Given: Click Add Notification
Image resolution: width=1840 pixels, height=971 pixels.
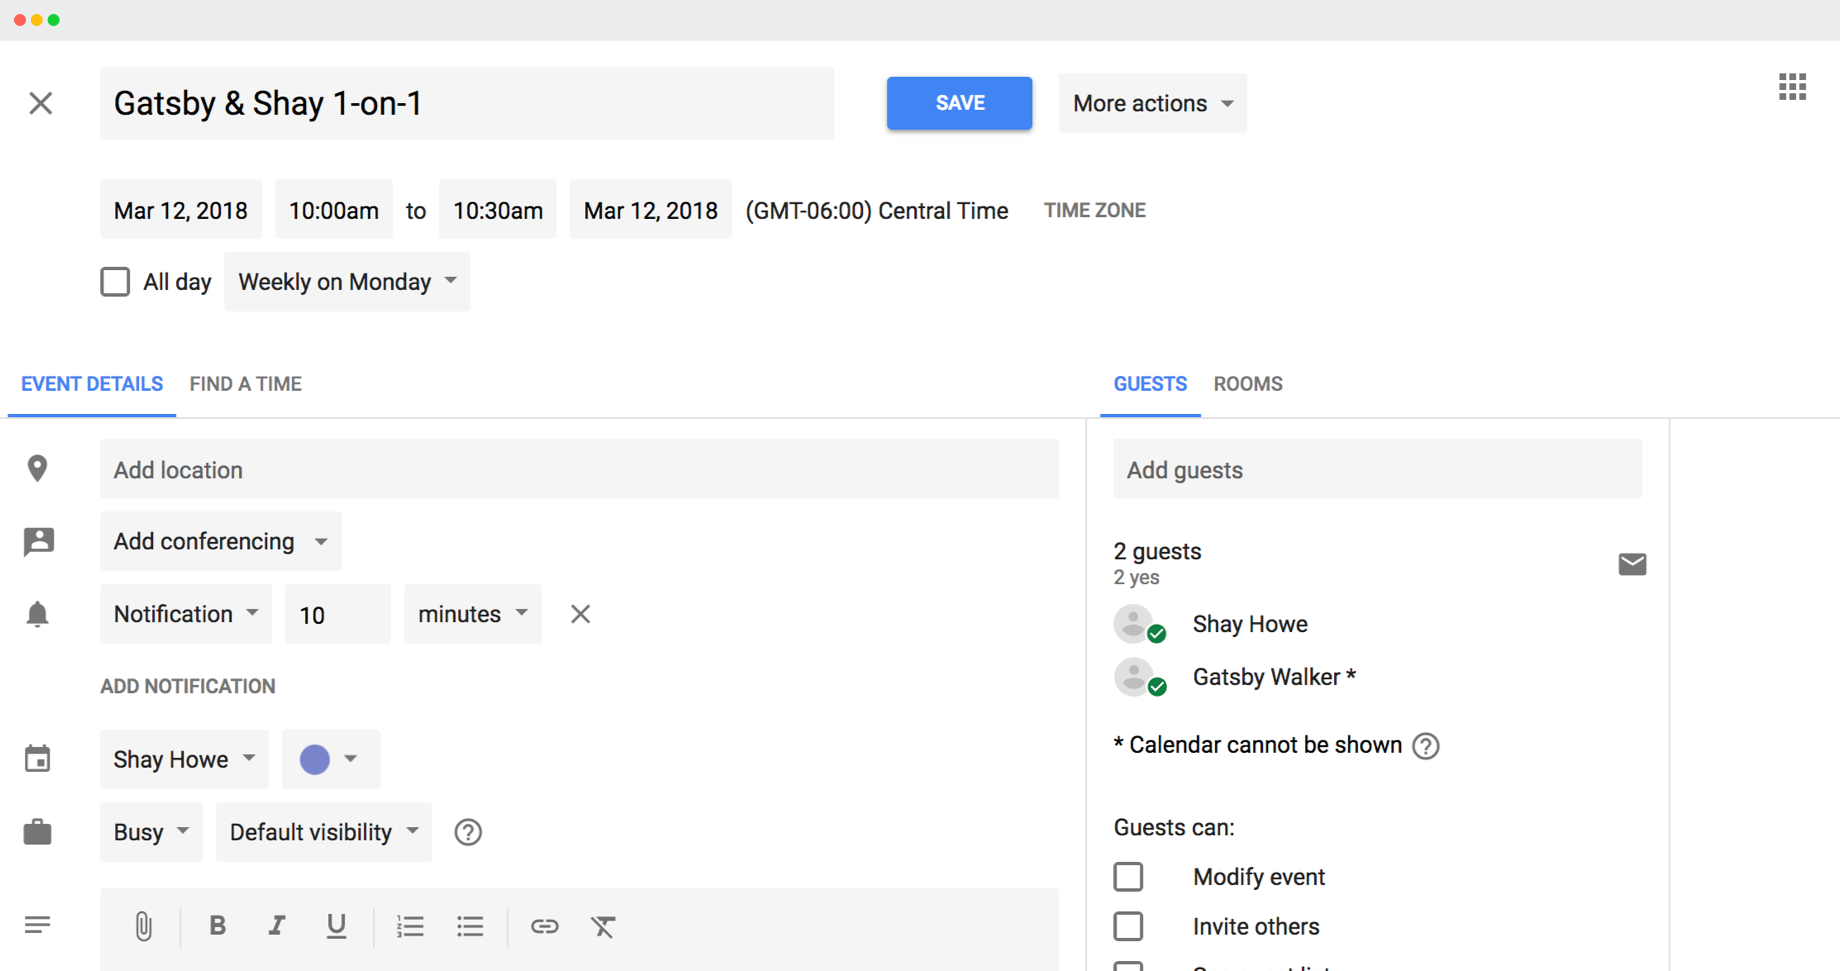Looking at the screenshot, I should [187, 686].
